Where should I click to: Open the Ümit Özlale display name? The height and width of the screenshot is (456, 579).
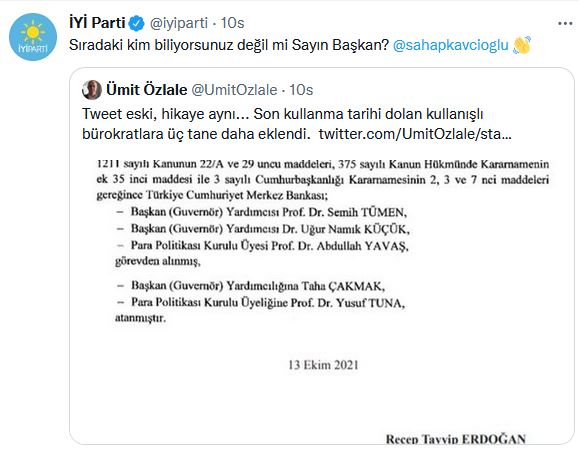click(147, 90)
